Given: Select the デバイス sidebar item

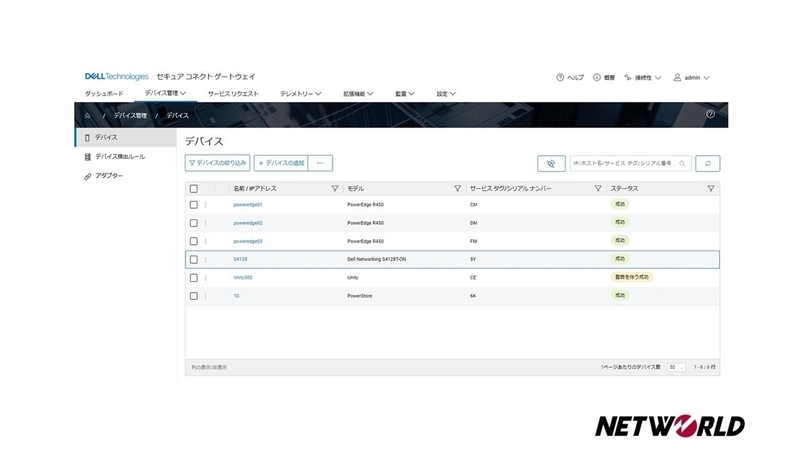Looking at the screenshot, I should click(x=126, y=138).
